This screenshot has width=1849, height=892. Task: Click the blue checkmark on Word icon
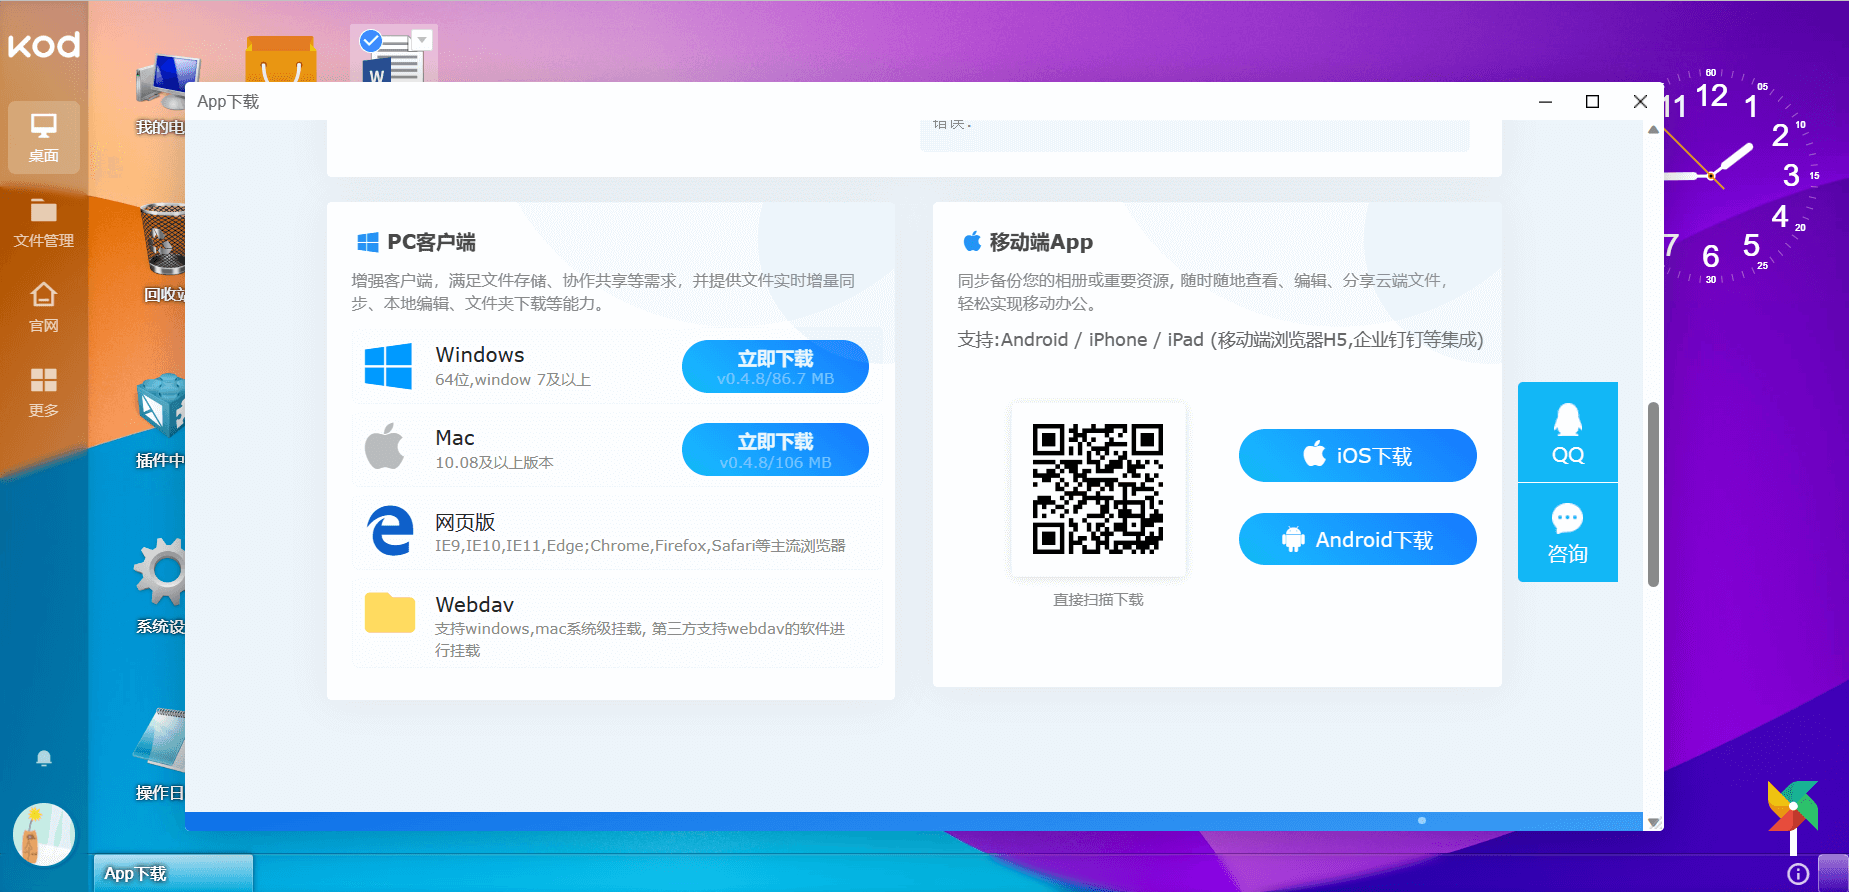(371, 41)
